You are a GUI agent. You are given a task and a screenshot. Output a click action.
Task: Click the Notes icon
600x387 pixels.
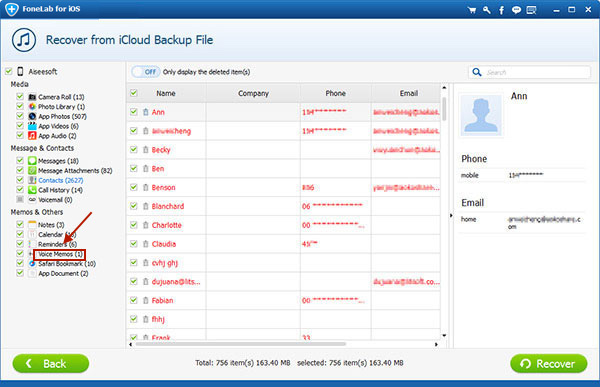pyautogui.click(x=32, y=225)
